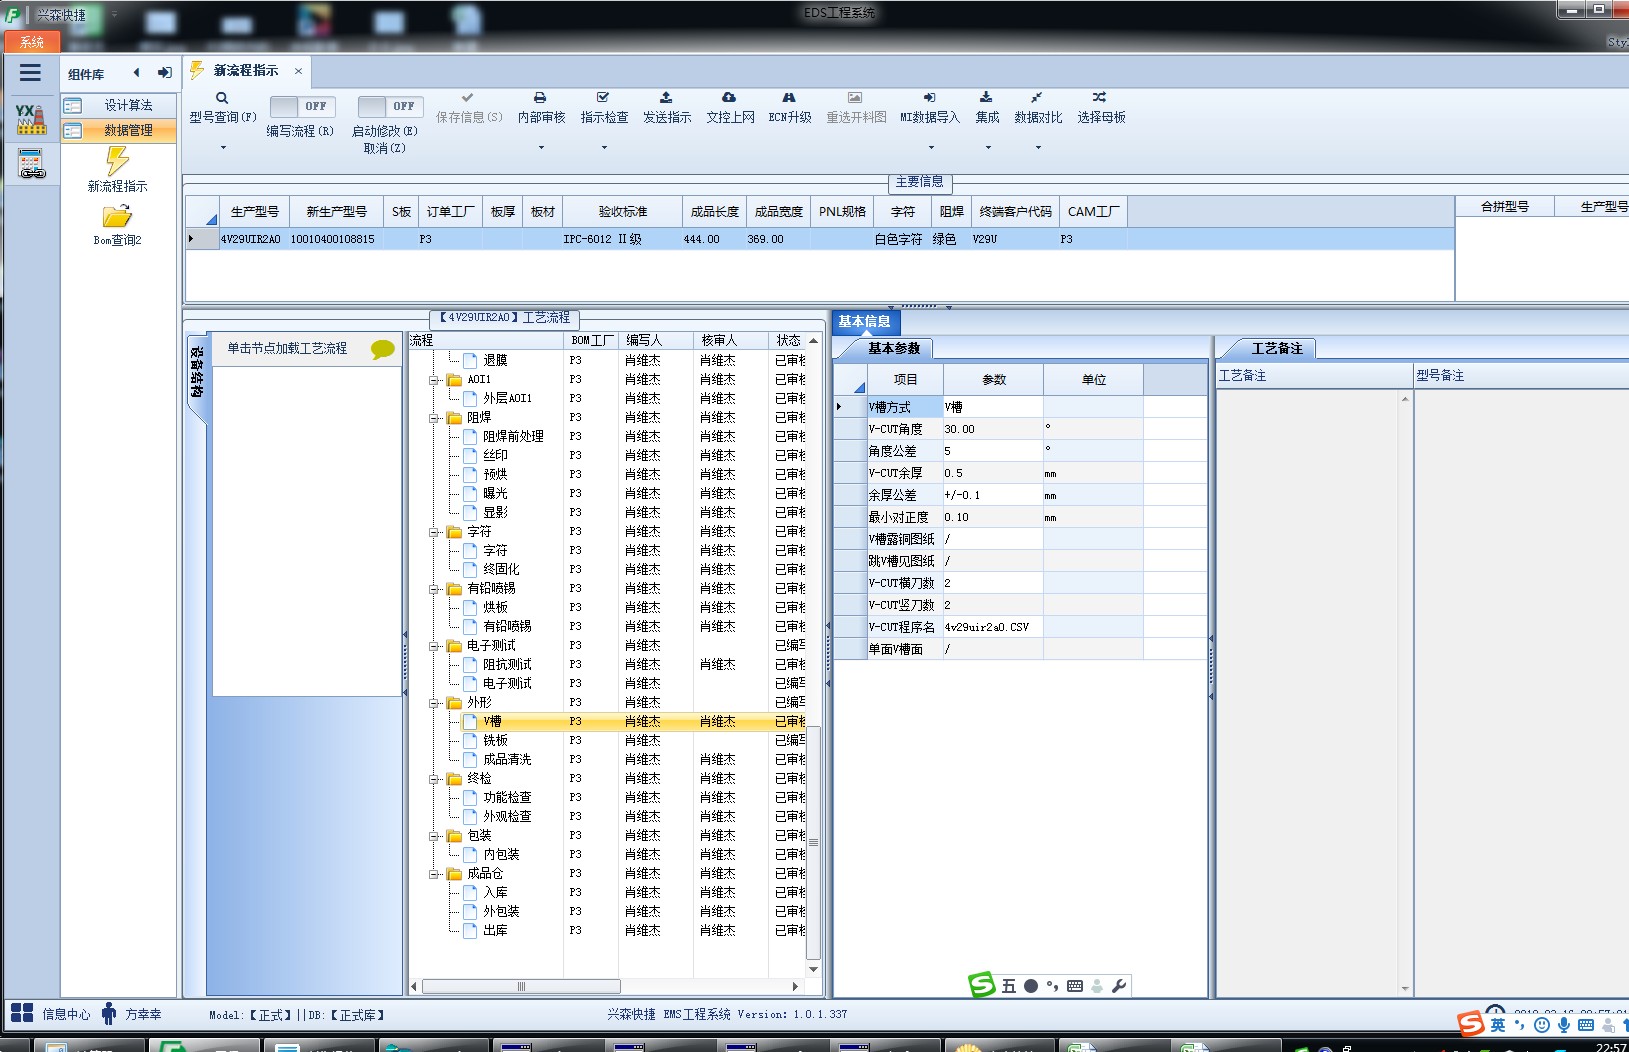Click the 数据对比 compare icon
Viewport: 1629px width, 1052px height.
point(1037,98)
